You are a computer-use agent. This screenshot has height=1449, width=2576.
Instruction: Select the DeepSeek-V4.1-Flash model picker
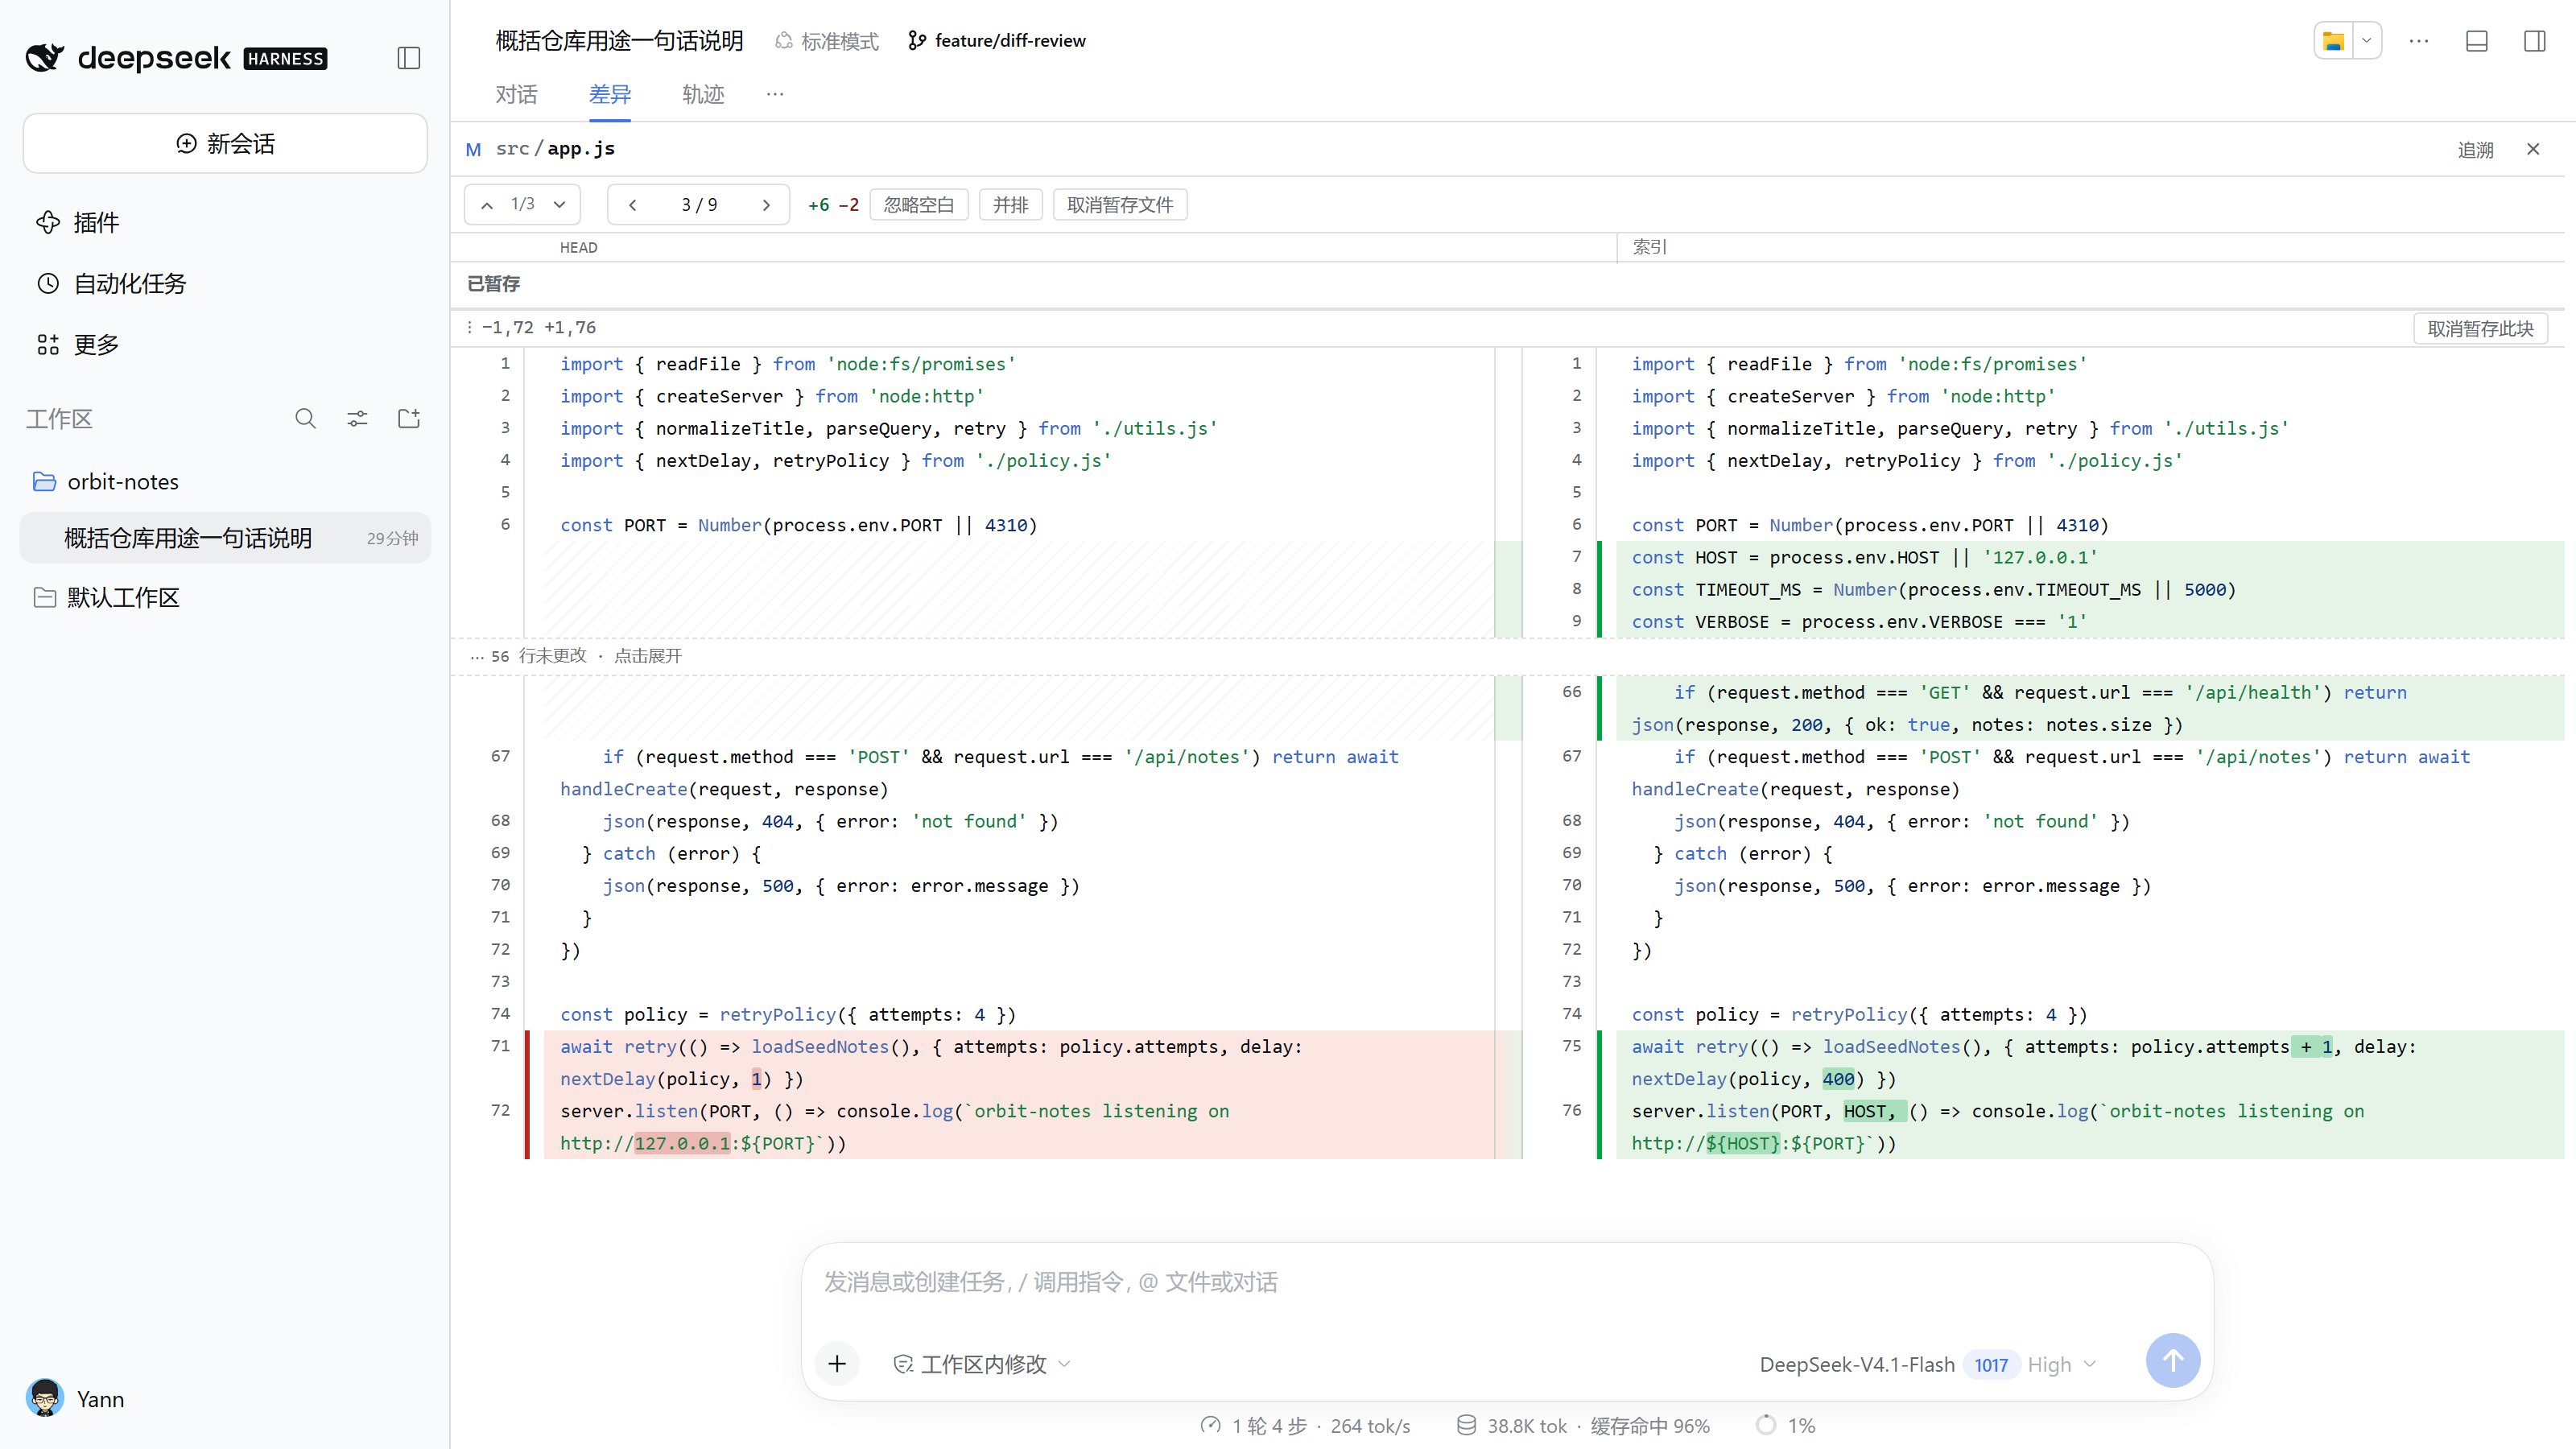pyautogui.click(x=1856, y=1364)
